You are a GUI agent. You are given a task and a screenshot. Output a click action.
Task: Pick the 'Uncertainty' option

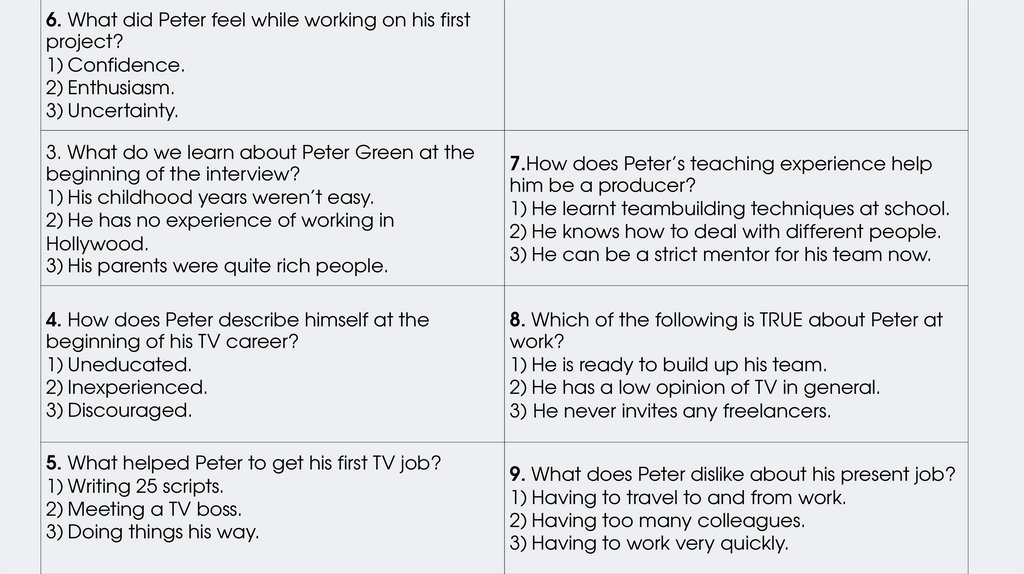pos(112,111)
